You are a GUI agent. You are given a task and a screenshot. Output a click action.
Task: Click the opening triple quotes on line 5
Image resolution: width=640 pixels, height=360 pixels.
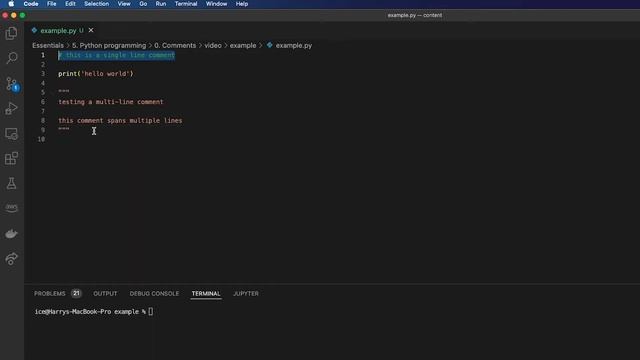click(64, 92)
